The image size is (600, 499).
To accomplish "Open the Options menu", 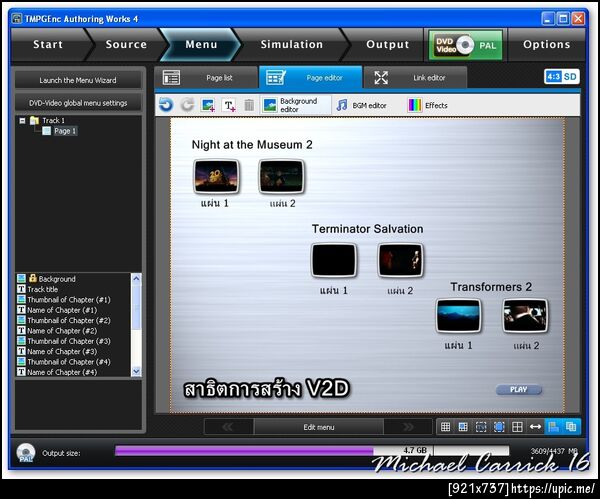I will pyautogui.click(x=546, y=45).
